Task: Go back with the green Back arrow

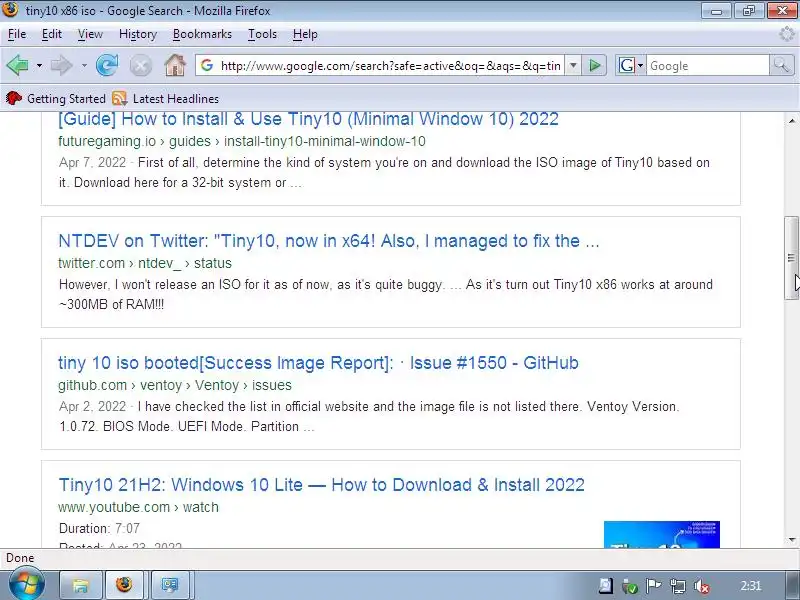Action: pos(17,65)
